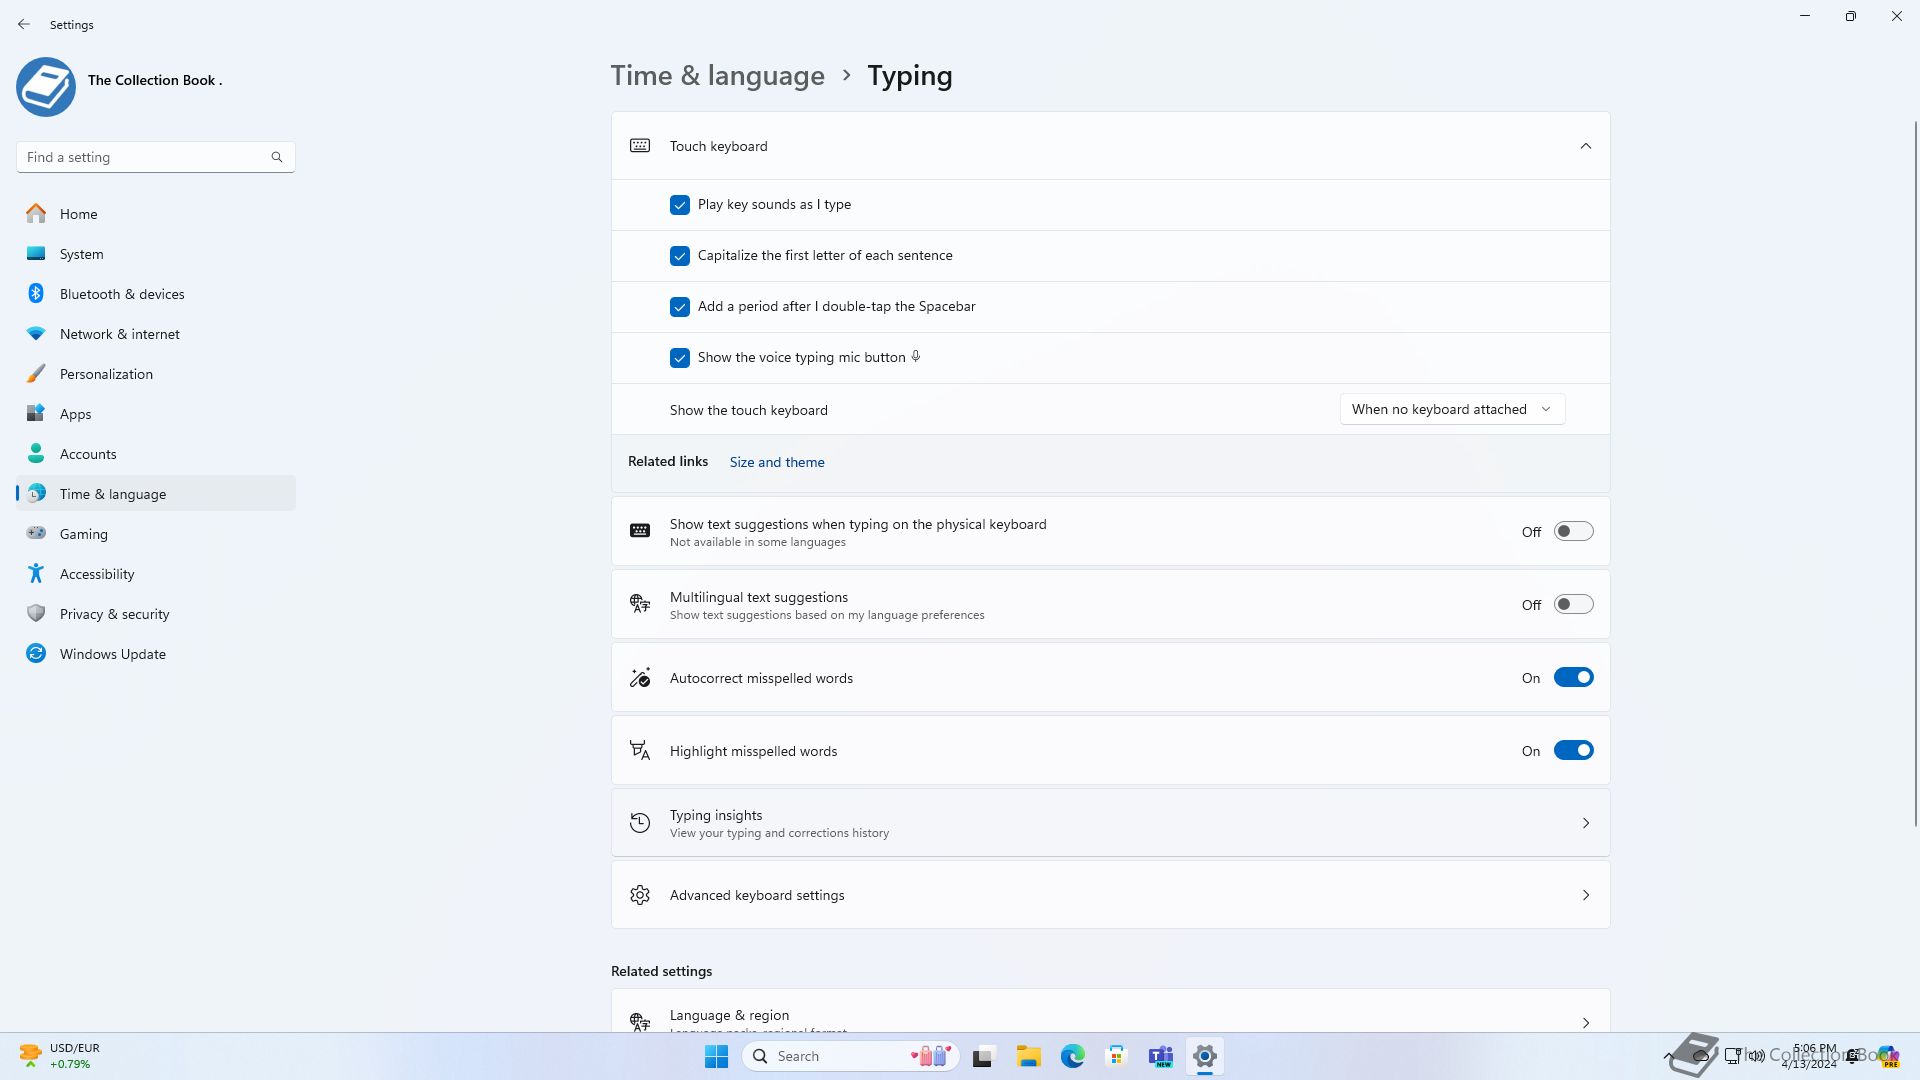Click the Typing insights history icon
The image size is (1920, 1080).
click(x=640, y=823)
